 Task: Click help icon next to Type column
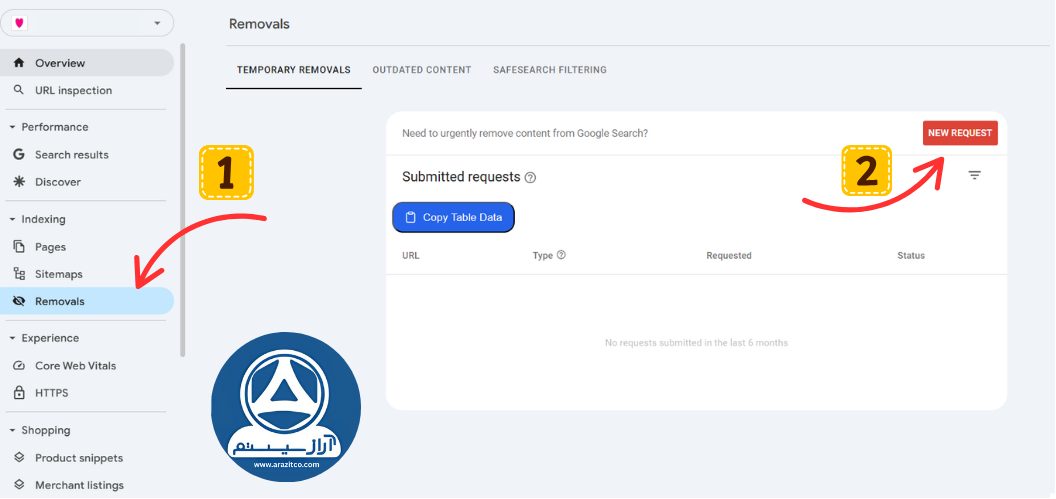(561, 255)
